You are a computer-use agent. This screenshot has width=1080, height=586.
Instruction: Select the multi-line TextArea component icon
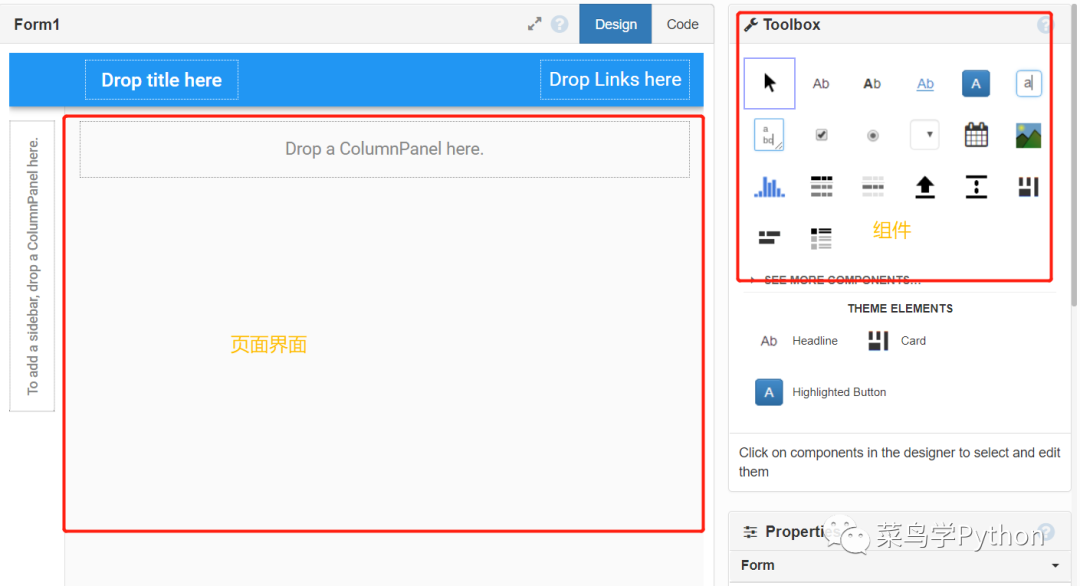point(769,135)
